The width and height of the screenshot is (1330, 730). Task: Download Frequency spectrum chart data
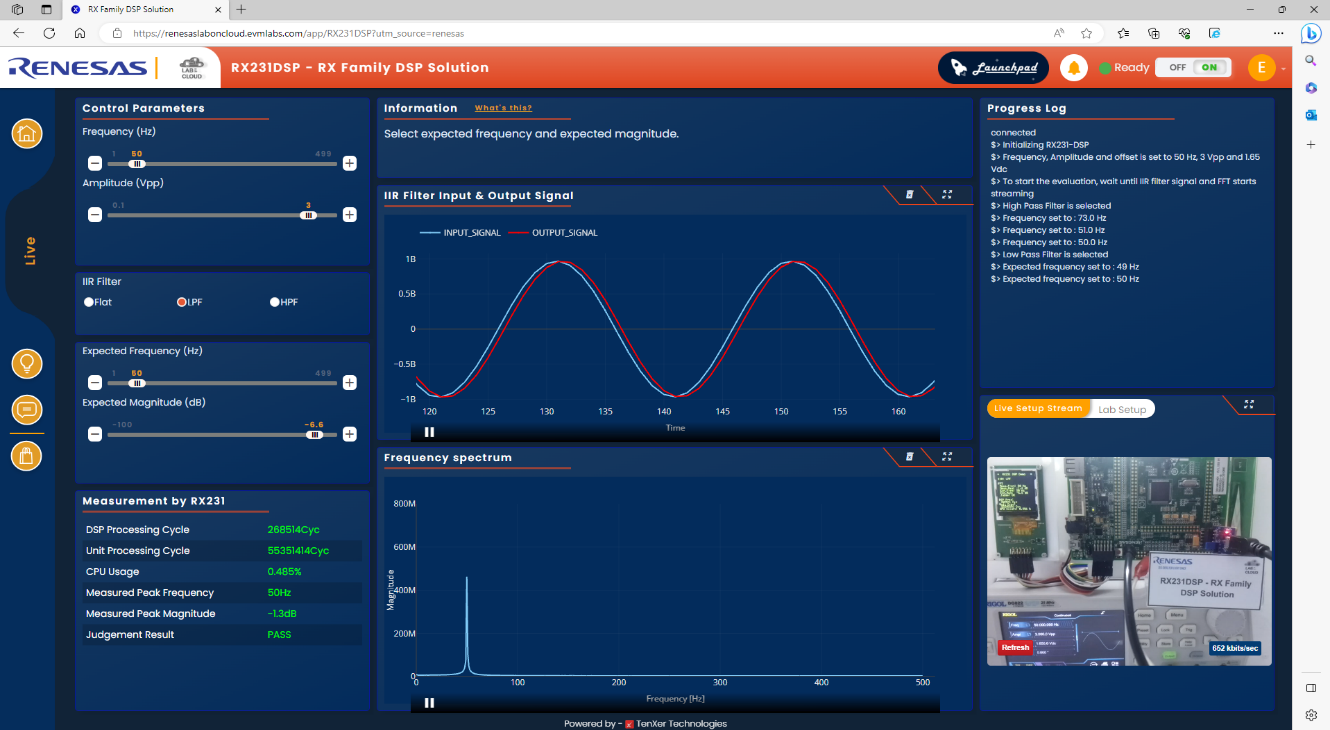coord(909,457)
